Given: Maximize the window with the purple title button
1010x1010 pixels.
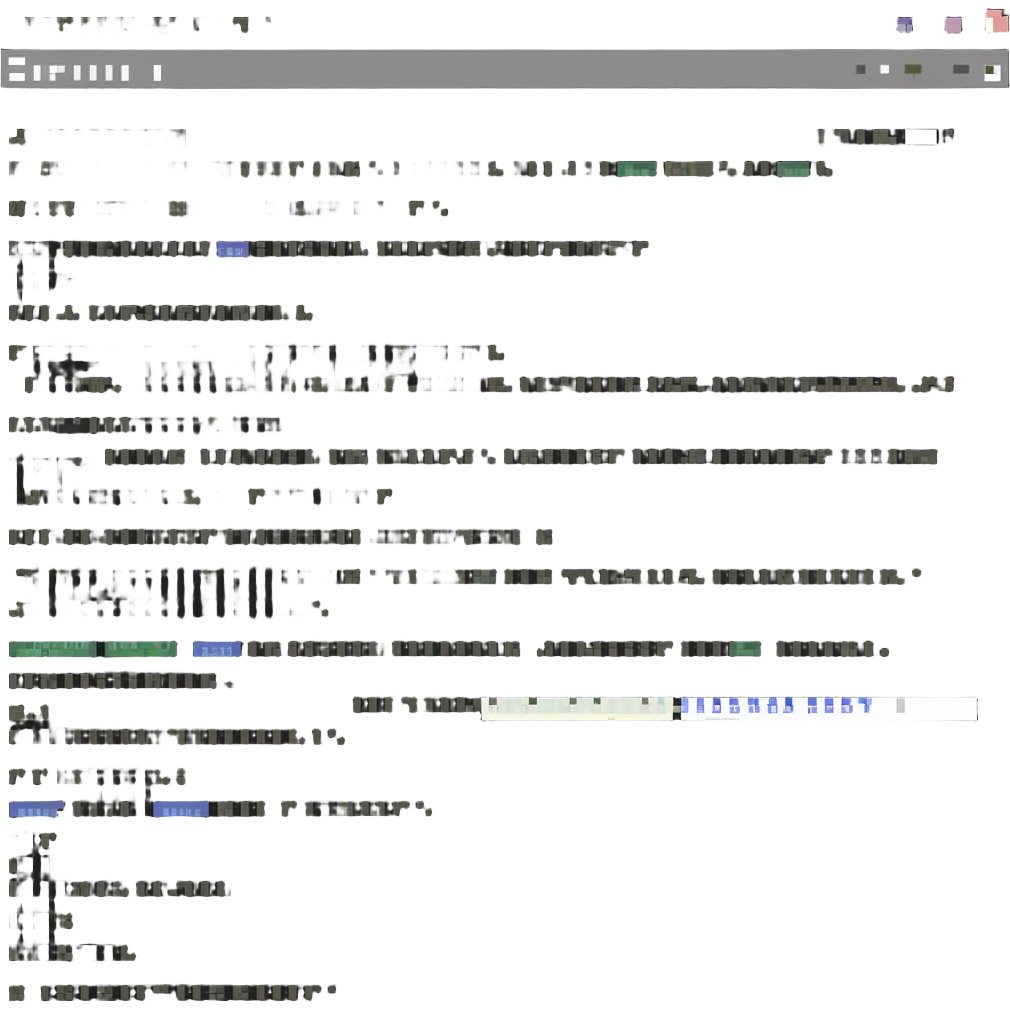Looking at the screenshot, I should point(954,26).
